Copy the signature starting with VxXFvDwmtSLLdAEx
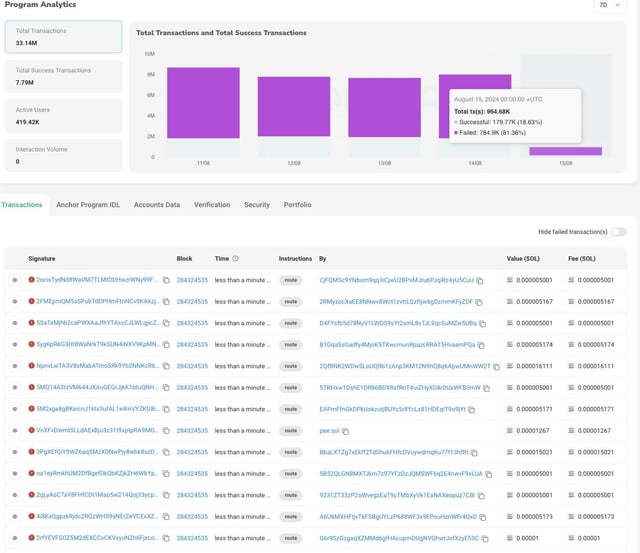 click(166, 430)
